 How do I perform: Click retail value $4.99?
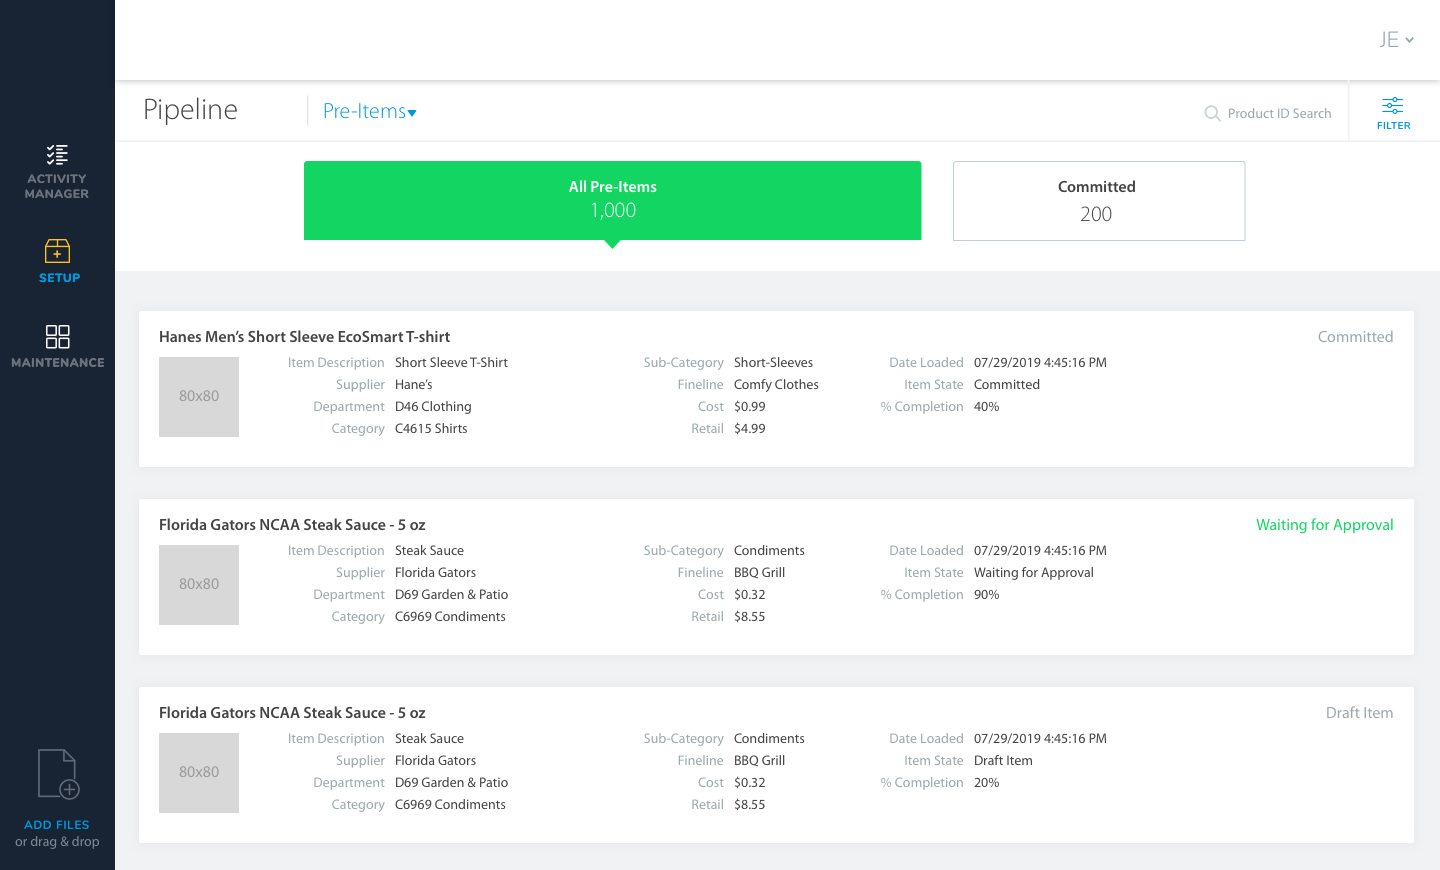tap(750, 429)
